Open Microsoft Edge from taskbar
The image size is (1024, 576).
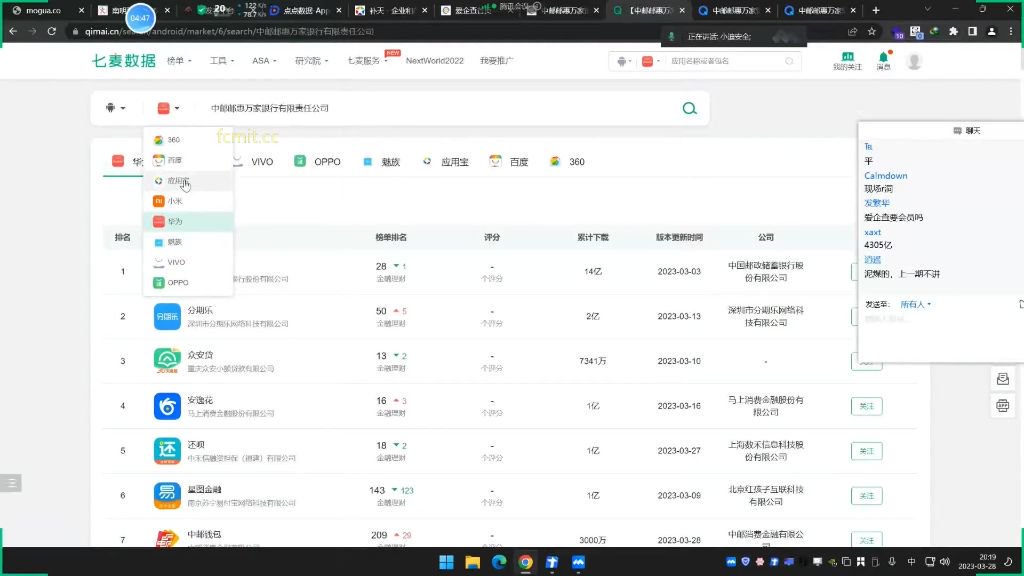pos(499,562)
